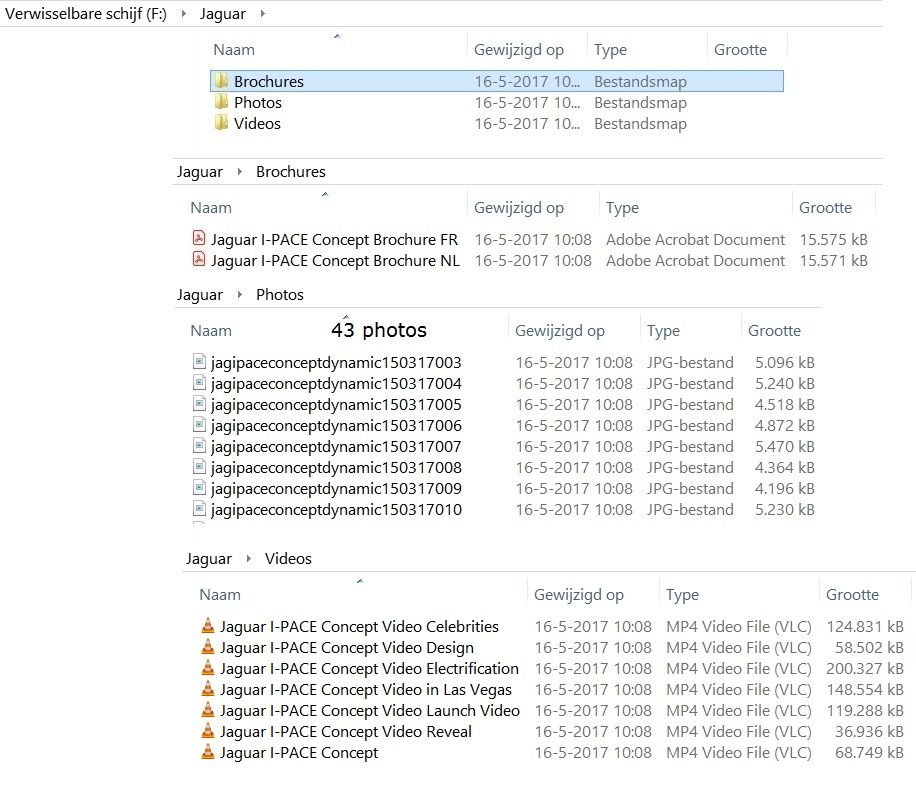
Task: Select Jaguar I-PACE Concept Video Celebrities
Action: (x=359, y=627)
